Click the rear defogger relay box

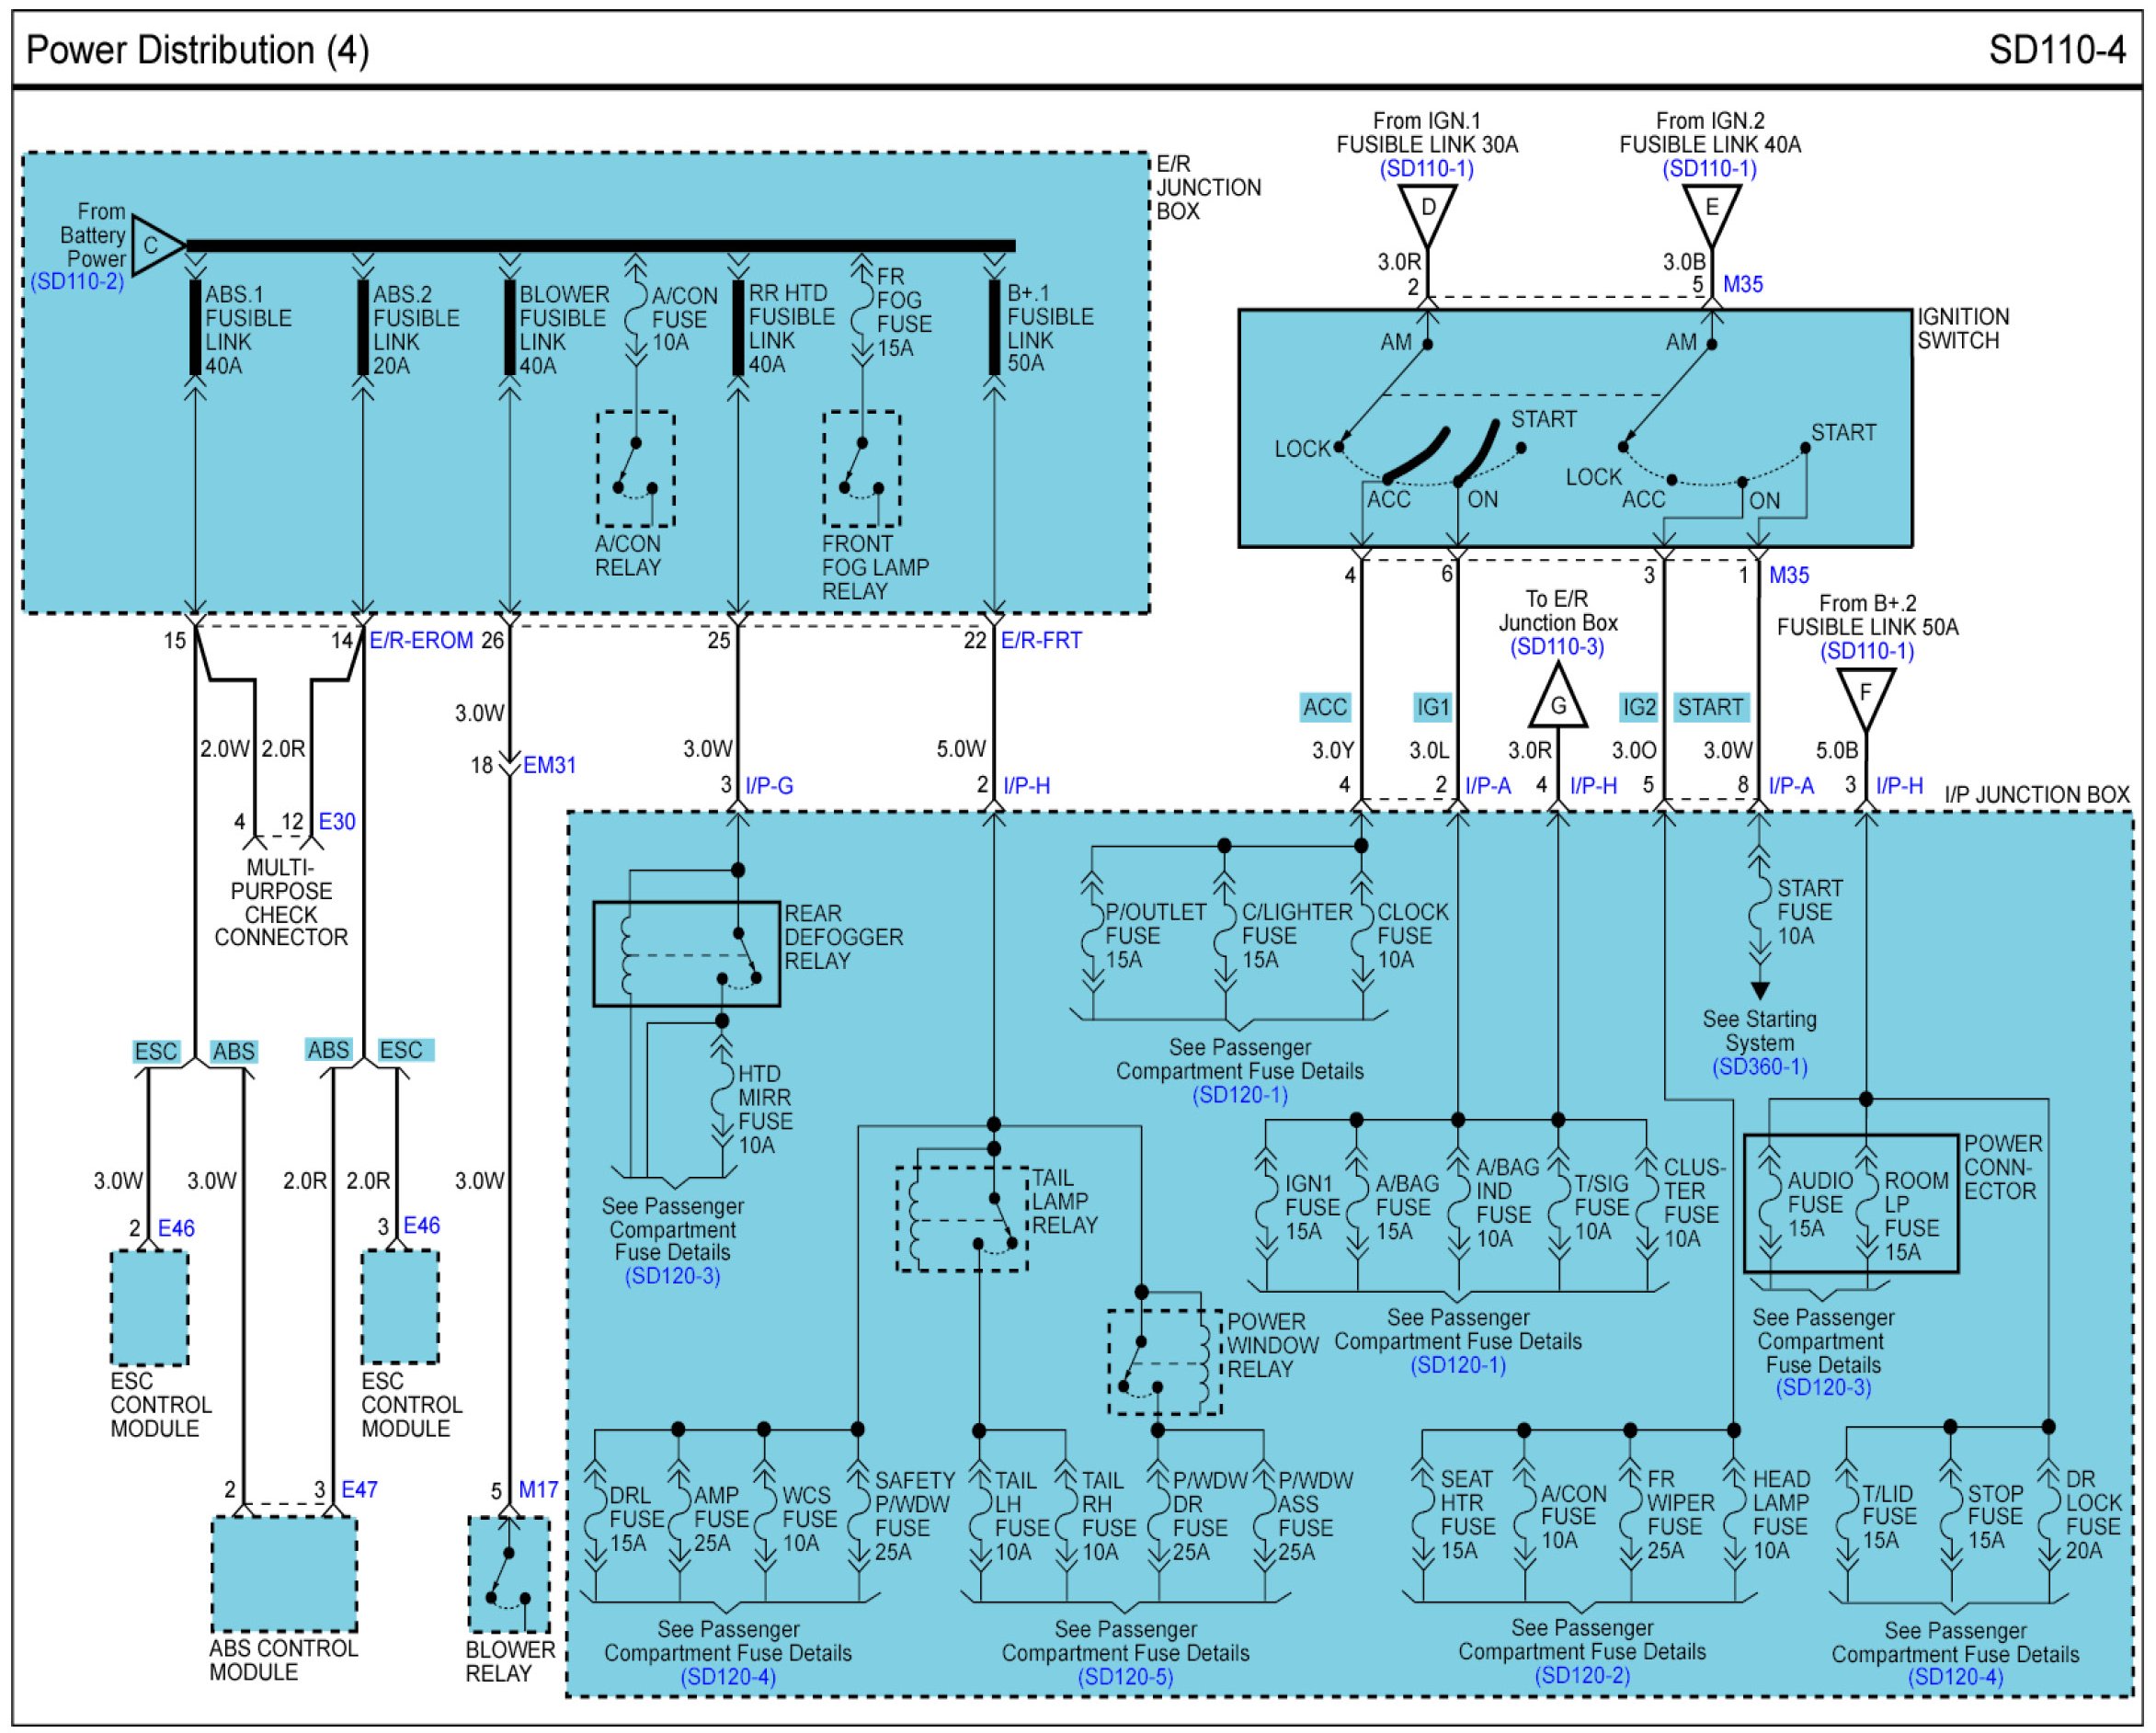click(686, 954)
